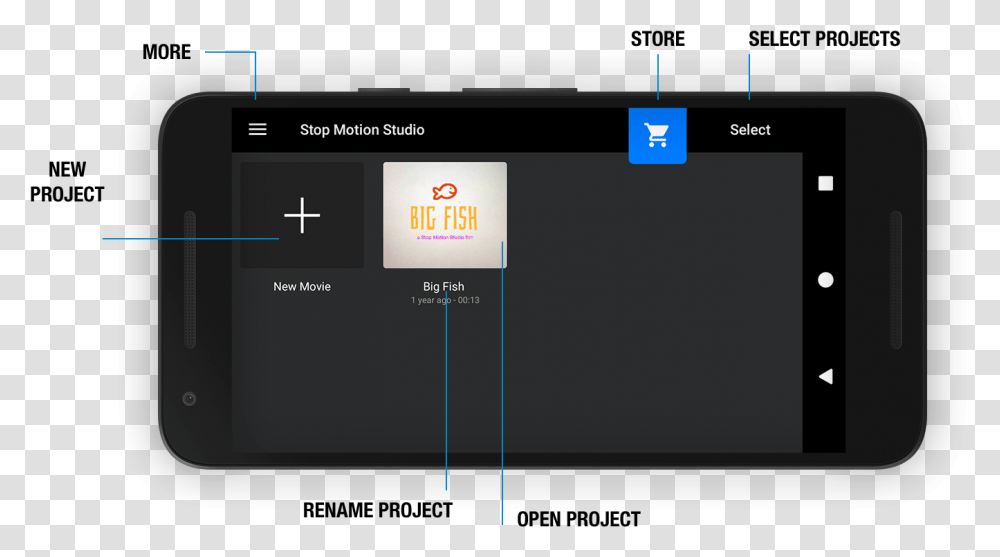Viewport: 1000px width, 557px height.
Task: Click the '1 year ago - 00:13' timestamp
Action: click(445, 300)
